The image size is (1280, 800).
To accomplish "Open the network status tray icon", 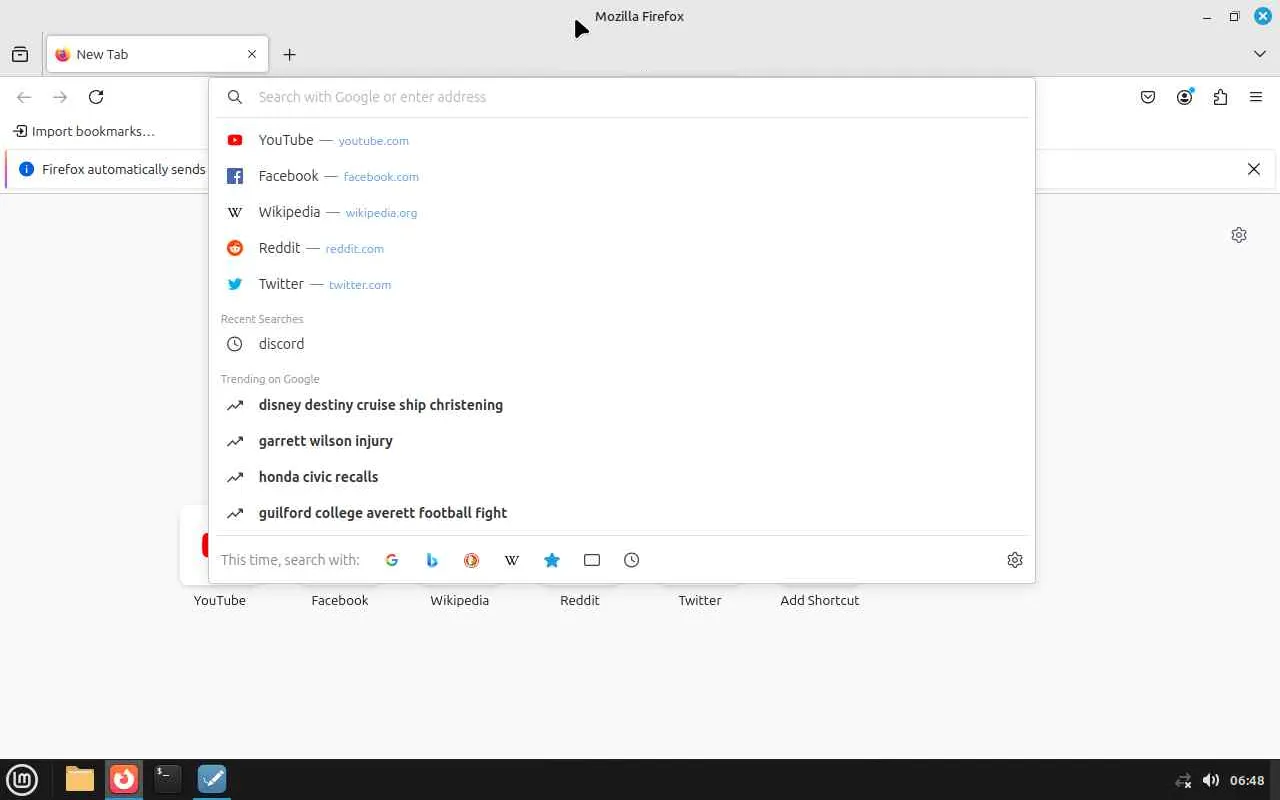I will [x=1184, y=780].
